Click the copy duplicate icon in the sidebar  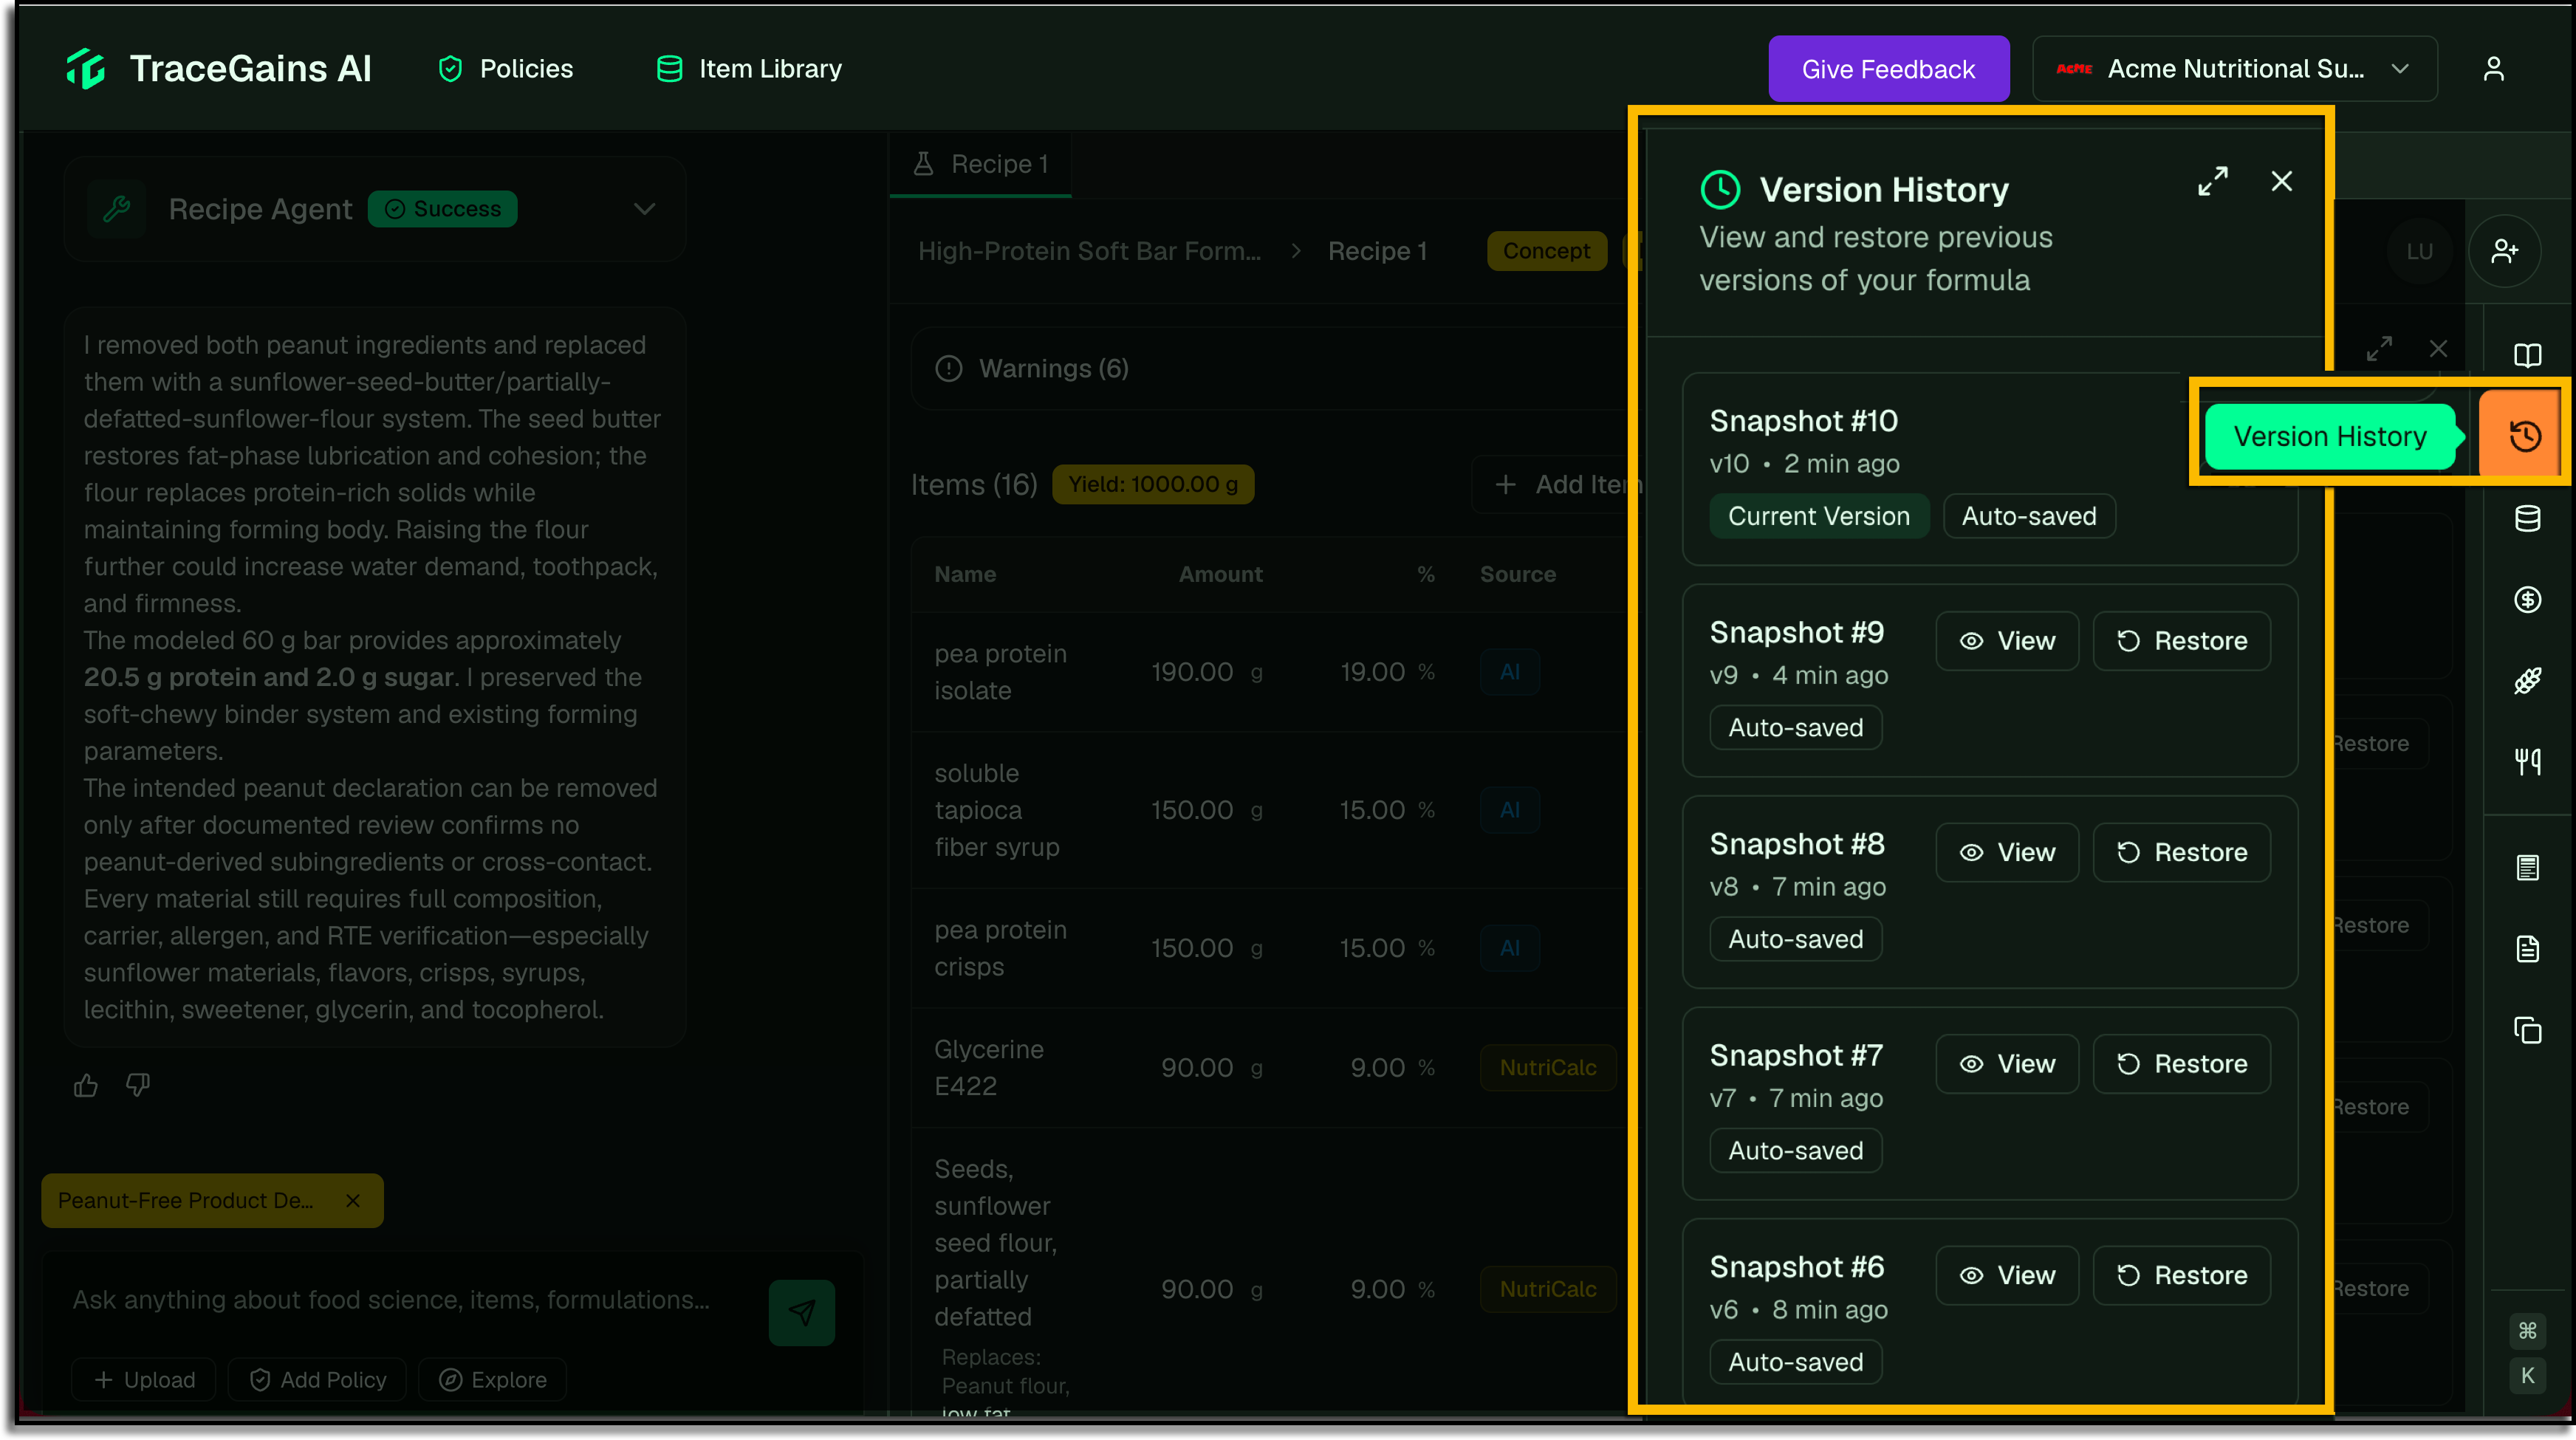click(x=2528, y=1030)
